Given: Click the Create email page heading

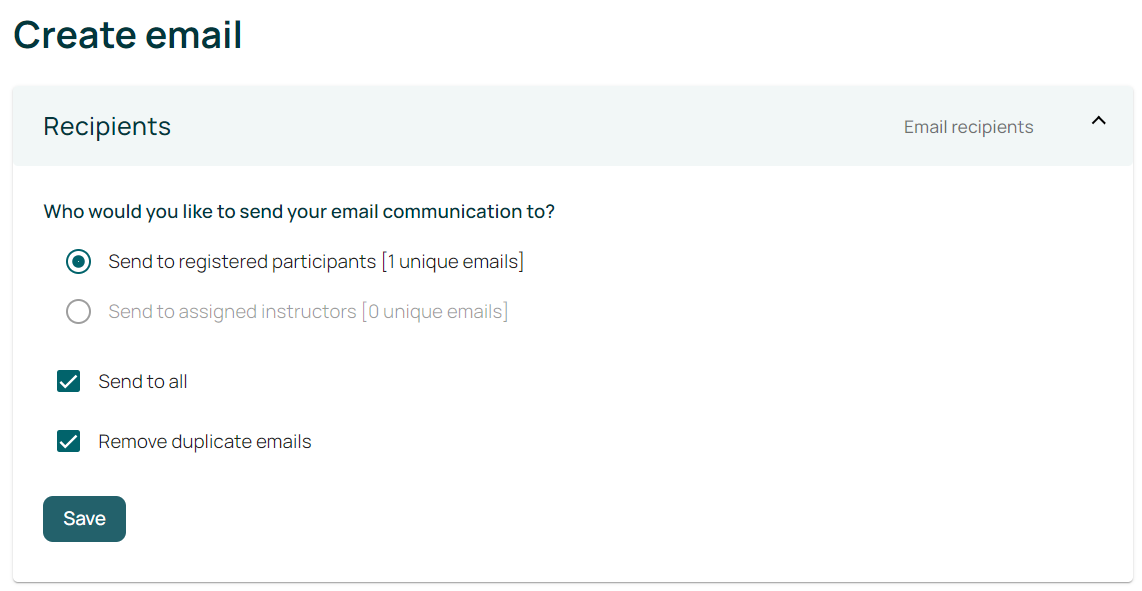Looking at the screenshot, I should [x=128, y=35].
